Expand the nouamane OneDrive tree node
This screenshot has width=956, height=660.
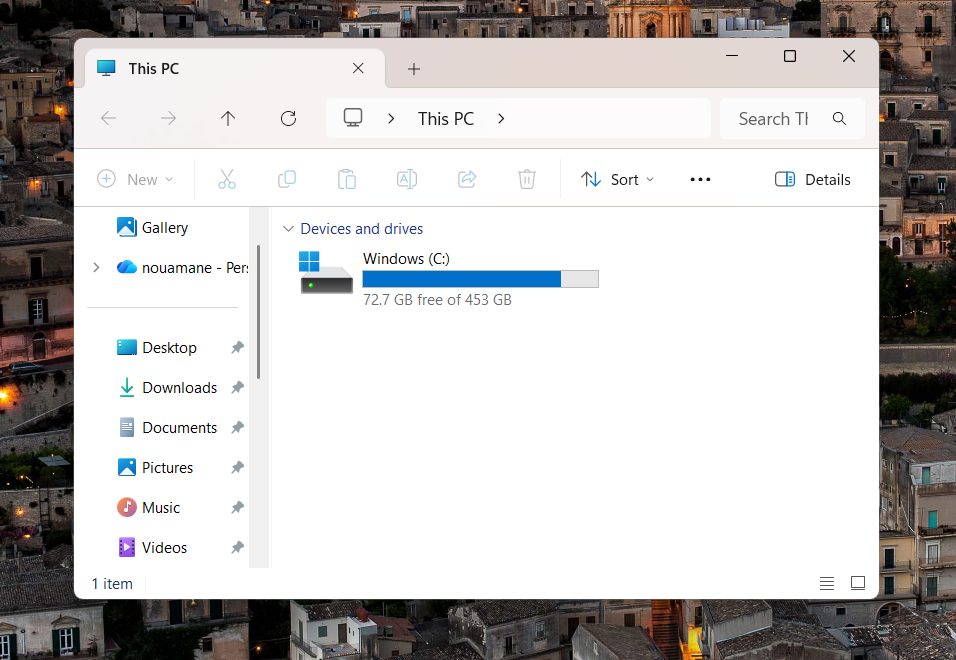click(x=96, y=267)
